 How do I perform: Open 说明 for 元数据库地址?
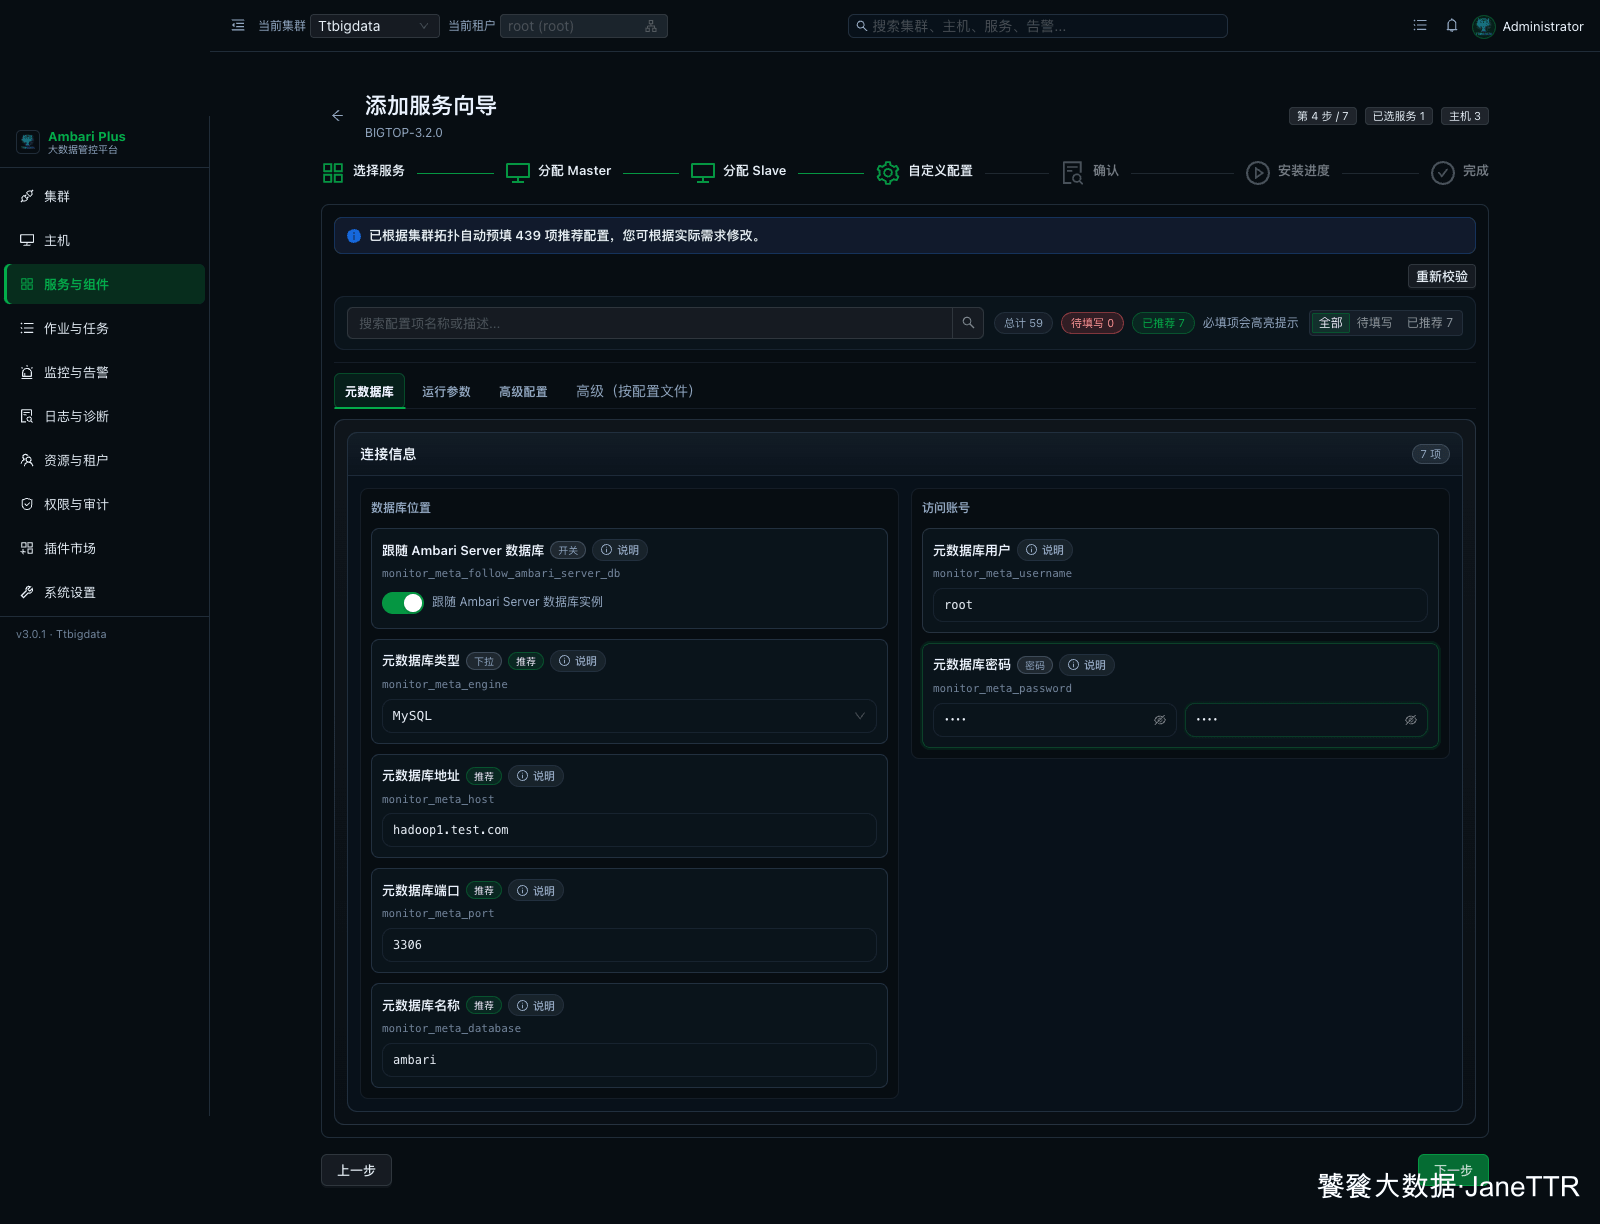tap(536, 776)
